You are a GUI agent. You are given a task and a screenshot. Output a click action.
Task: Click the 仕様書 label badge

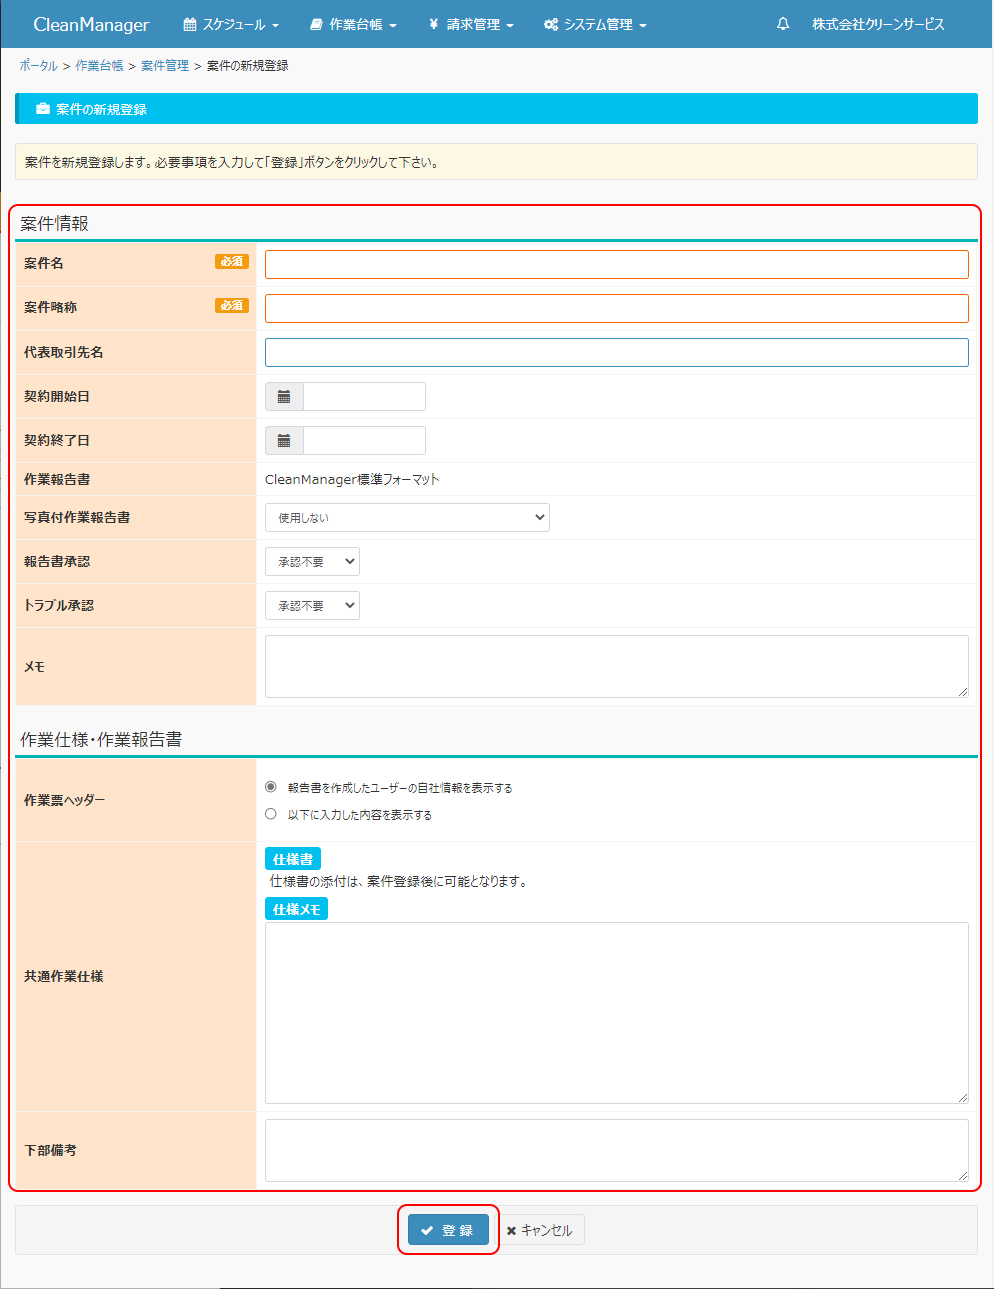[x=292, y=859]
